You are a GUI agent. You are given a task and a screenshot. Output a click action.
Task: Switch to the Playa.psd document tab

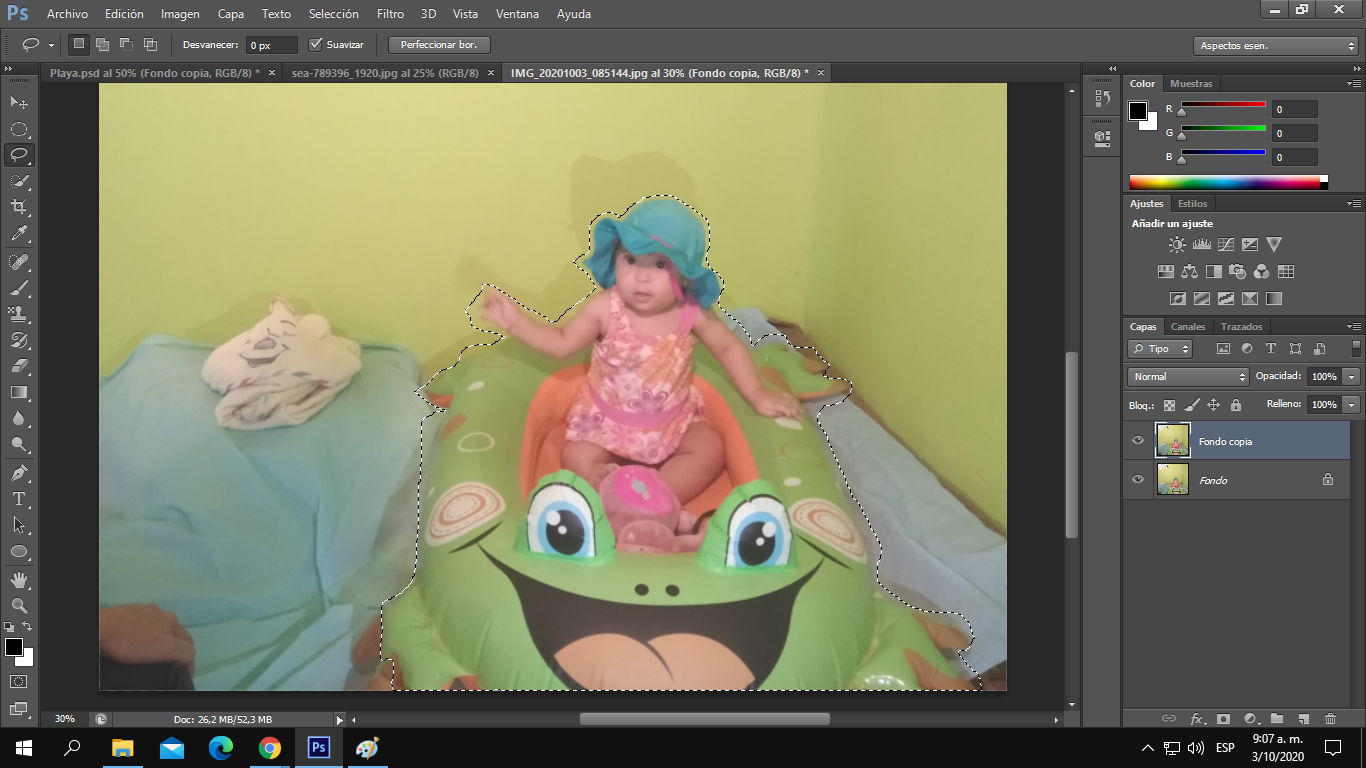pos(155,73)
